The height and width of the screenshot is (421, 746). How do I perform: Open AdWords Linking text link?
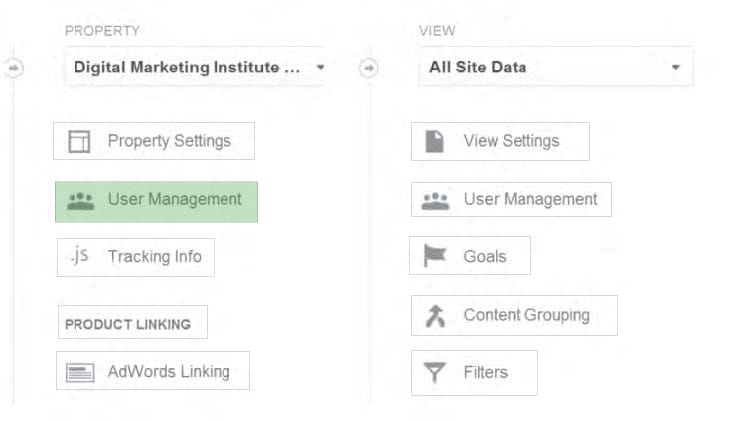[168, 372]
